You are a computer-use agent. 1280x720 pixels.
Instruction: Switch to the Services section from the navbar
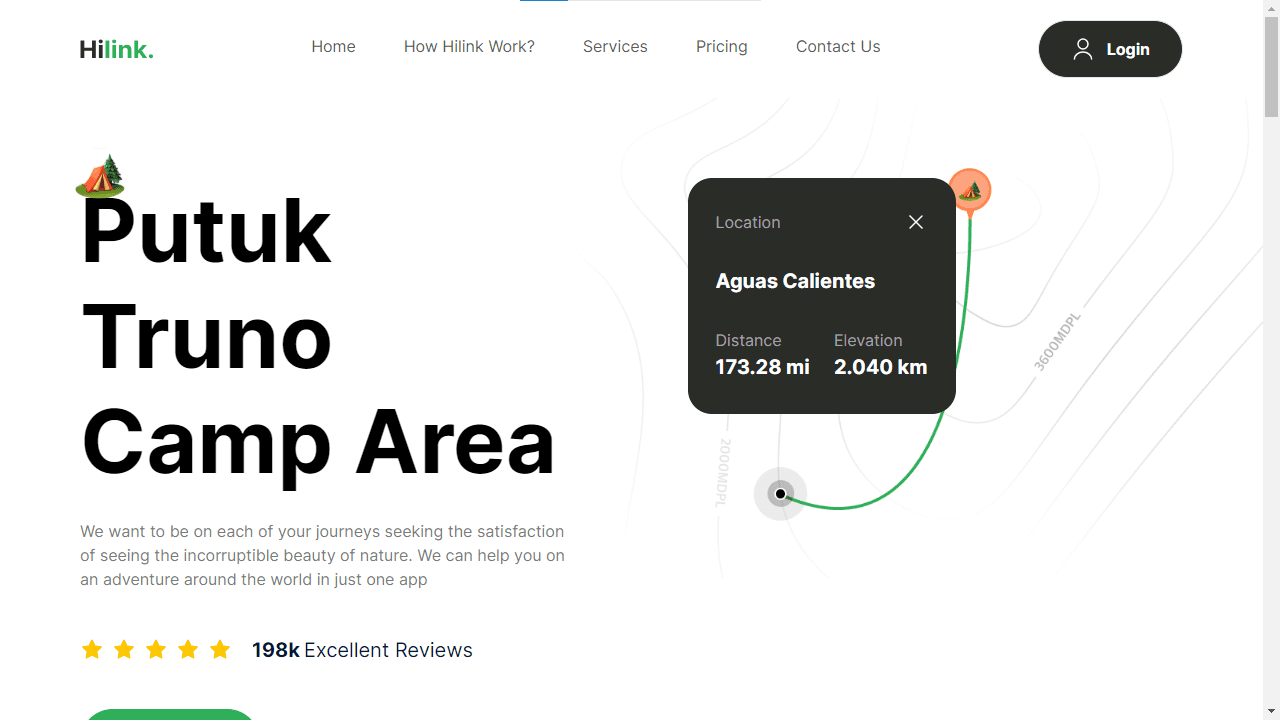[x=615, y=46]
